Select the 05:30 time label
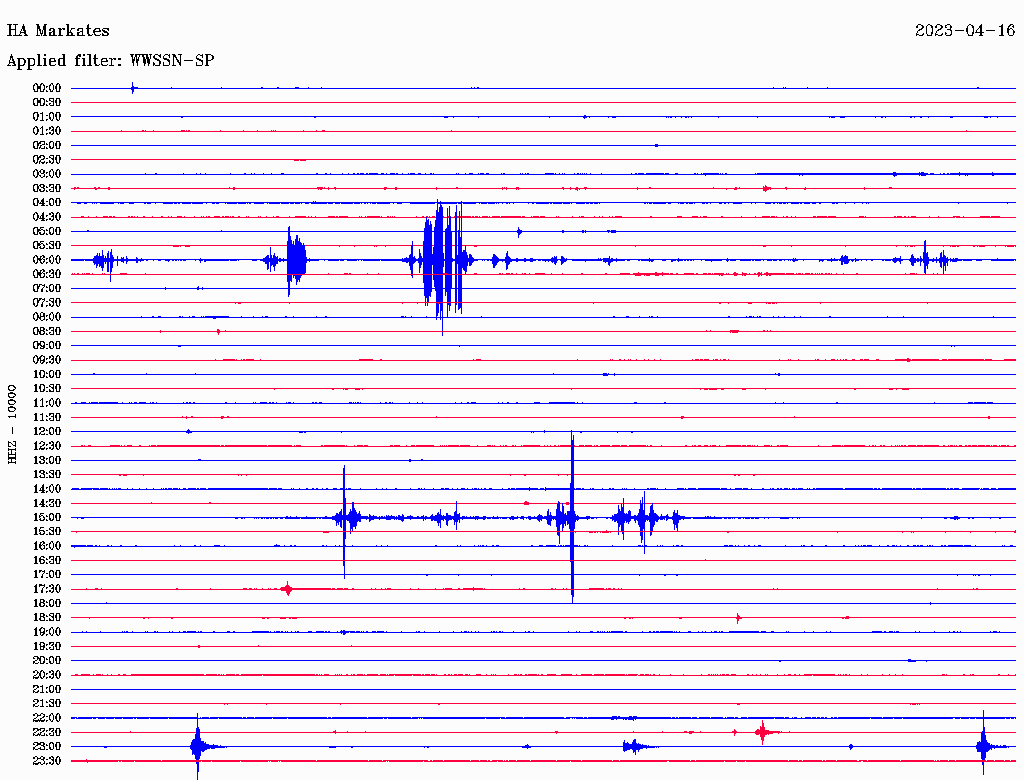Viewport: 1024px width, 780px height. coord(47,246)
